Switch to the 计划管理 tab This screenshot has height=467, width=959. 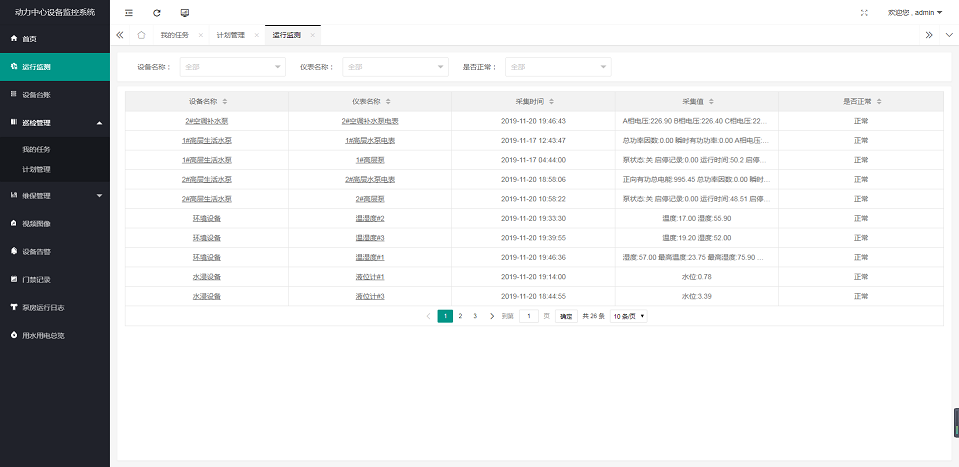(230, 35)
